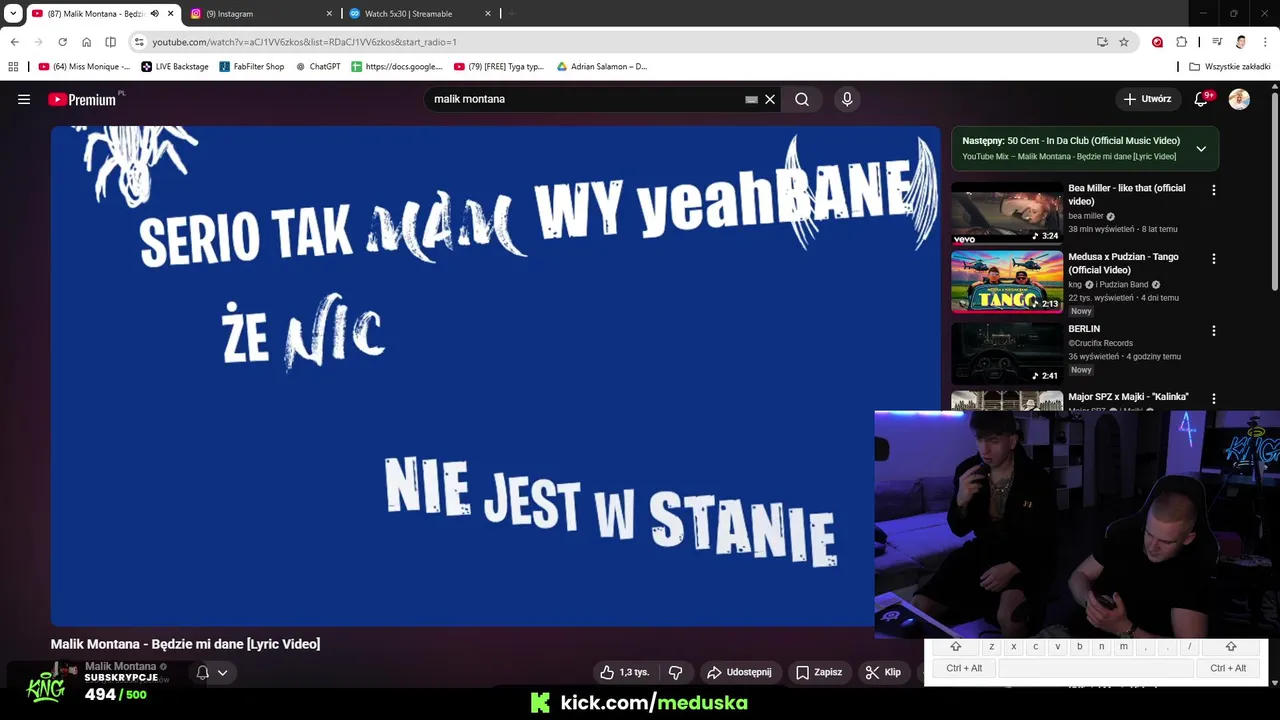The image size is (1280, 720).
Task: Open Adrian Salamon bookmark
Action: (602, 67)
